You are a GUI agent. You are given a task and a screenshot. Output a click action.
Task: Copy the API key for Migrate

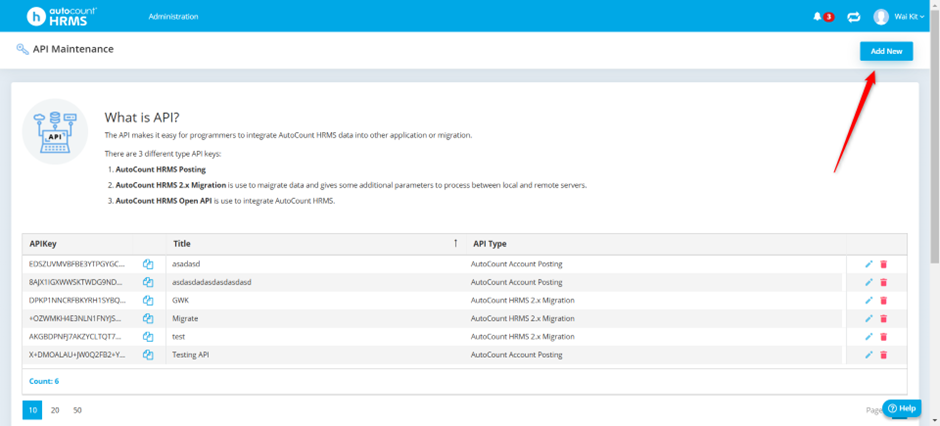pos(148,318)
